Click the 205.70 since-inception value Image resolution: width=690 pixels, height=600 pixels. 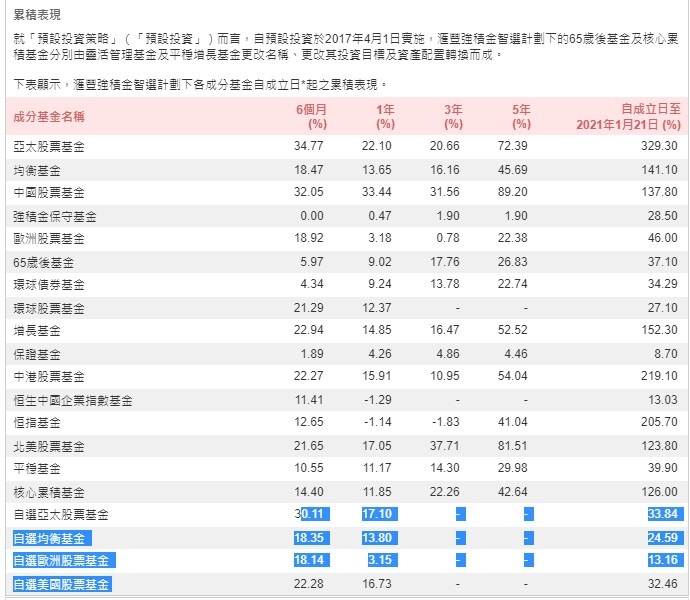pyautogui.click(x=659, y=422)
